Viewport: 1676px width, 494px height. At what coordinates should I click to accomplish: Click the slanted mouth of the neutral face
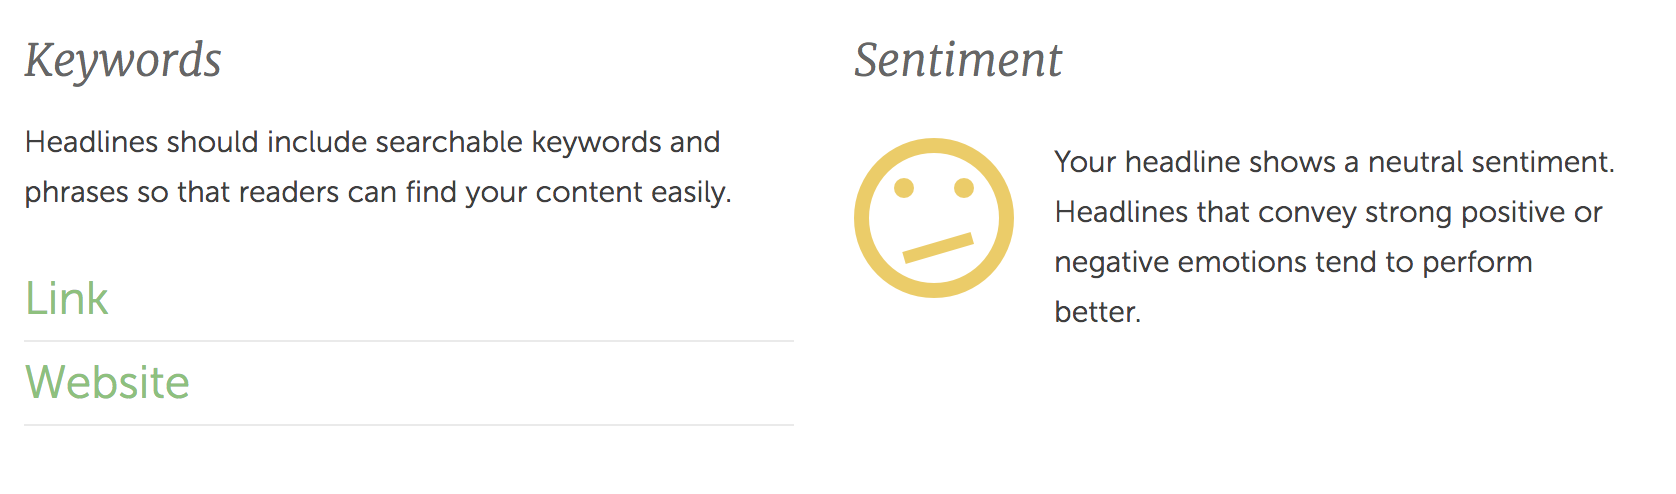coord(938,247)
